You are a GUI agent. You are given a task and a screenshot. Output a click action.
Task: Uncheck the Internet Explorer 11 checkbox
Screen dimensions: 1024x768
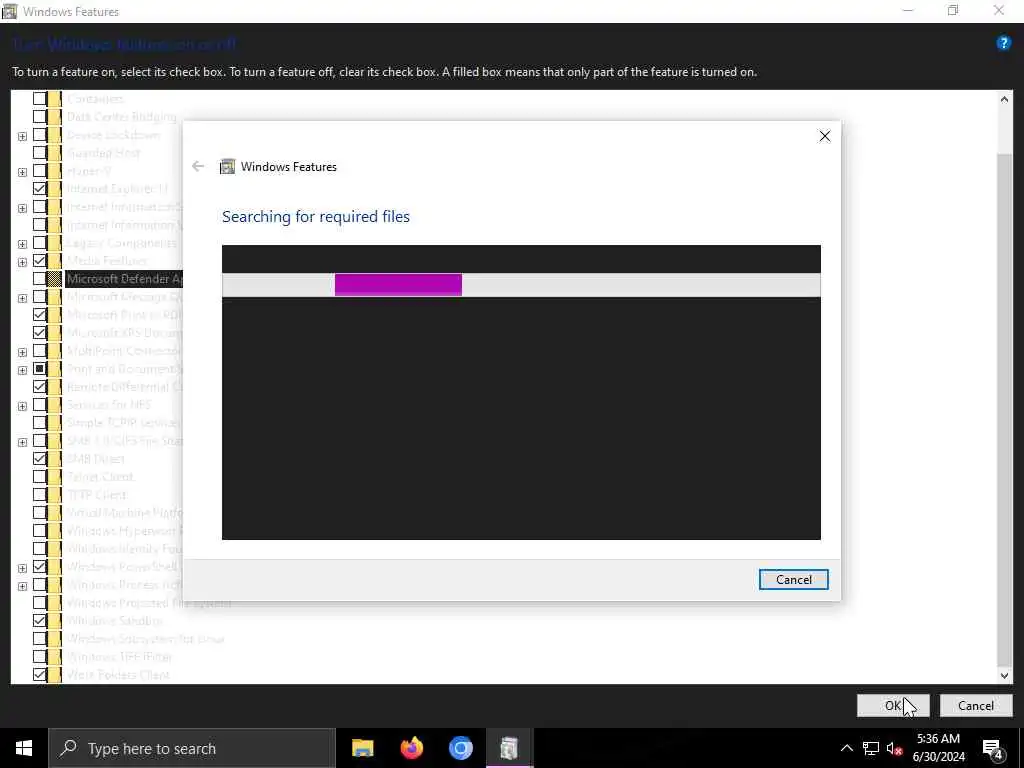click(x=39, y=189)
